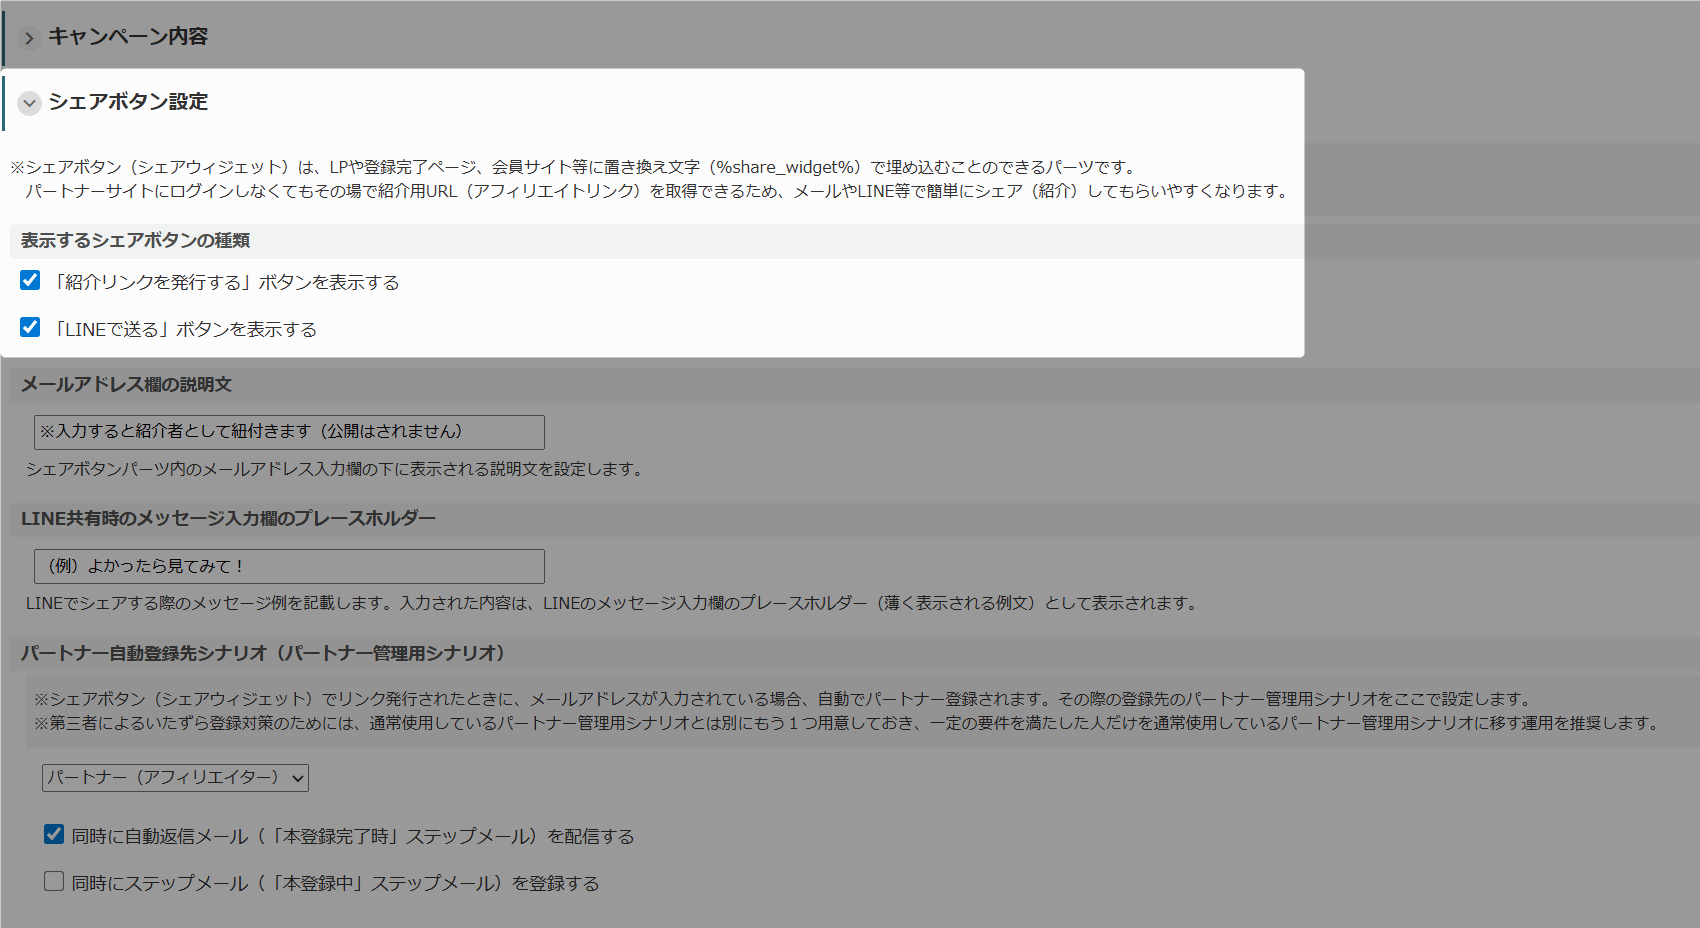Uncheck the 紹介リンクを発行する checkbox
The image size is (1700, 928).
pos(30,281)
